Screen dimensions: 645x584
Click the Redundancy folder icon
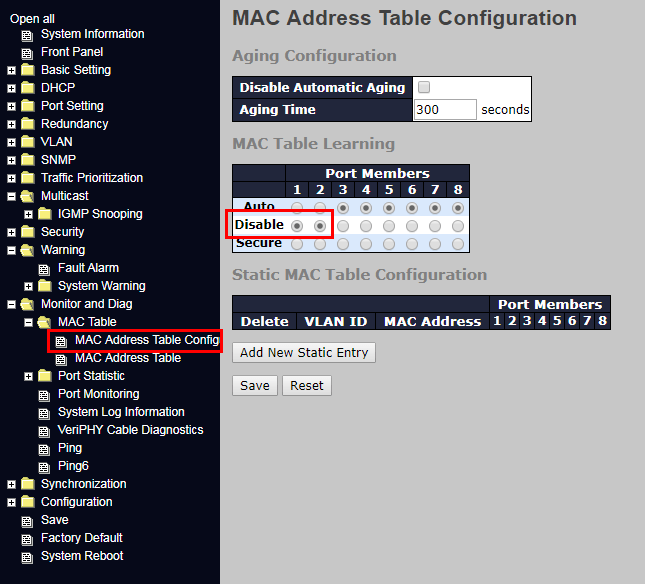click(28, 123)
